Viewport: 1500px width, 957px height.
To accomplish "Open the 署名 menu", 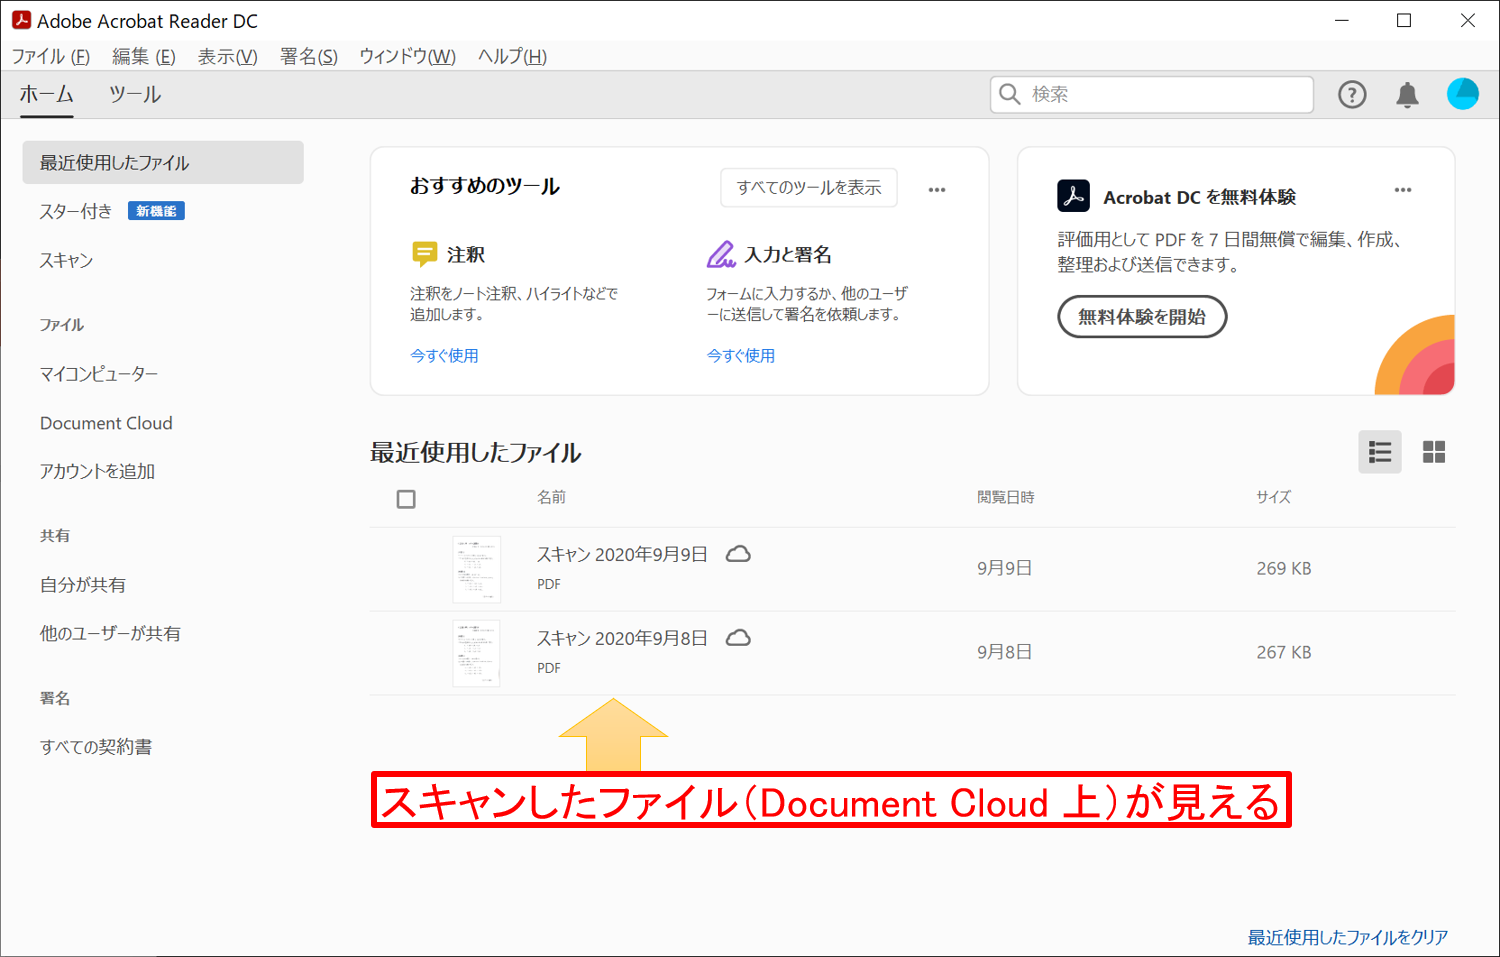I will point(308,57).
